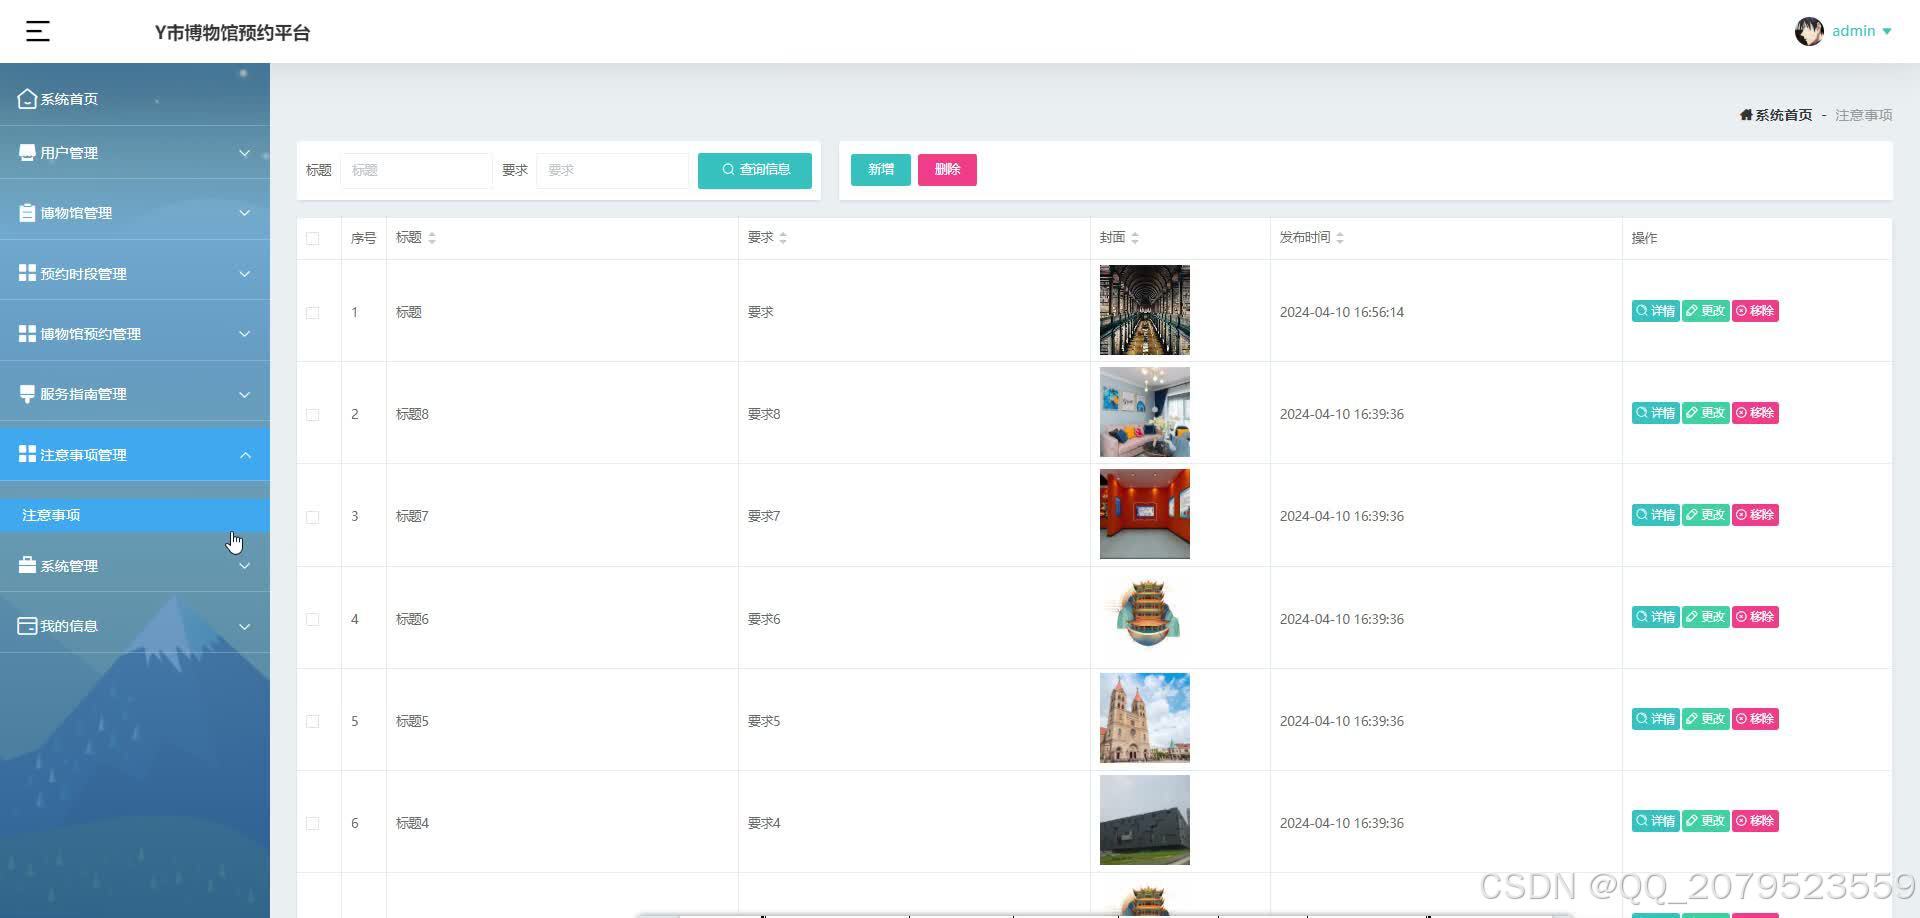Open the 我的信息 menu label
This screenshot has width=1920, height=918.
(x=69, y=626)
